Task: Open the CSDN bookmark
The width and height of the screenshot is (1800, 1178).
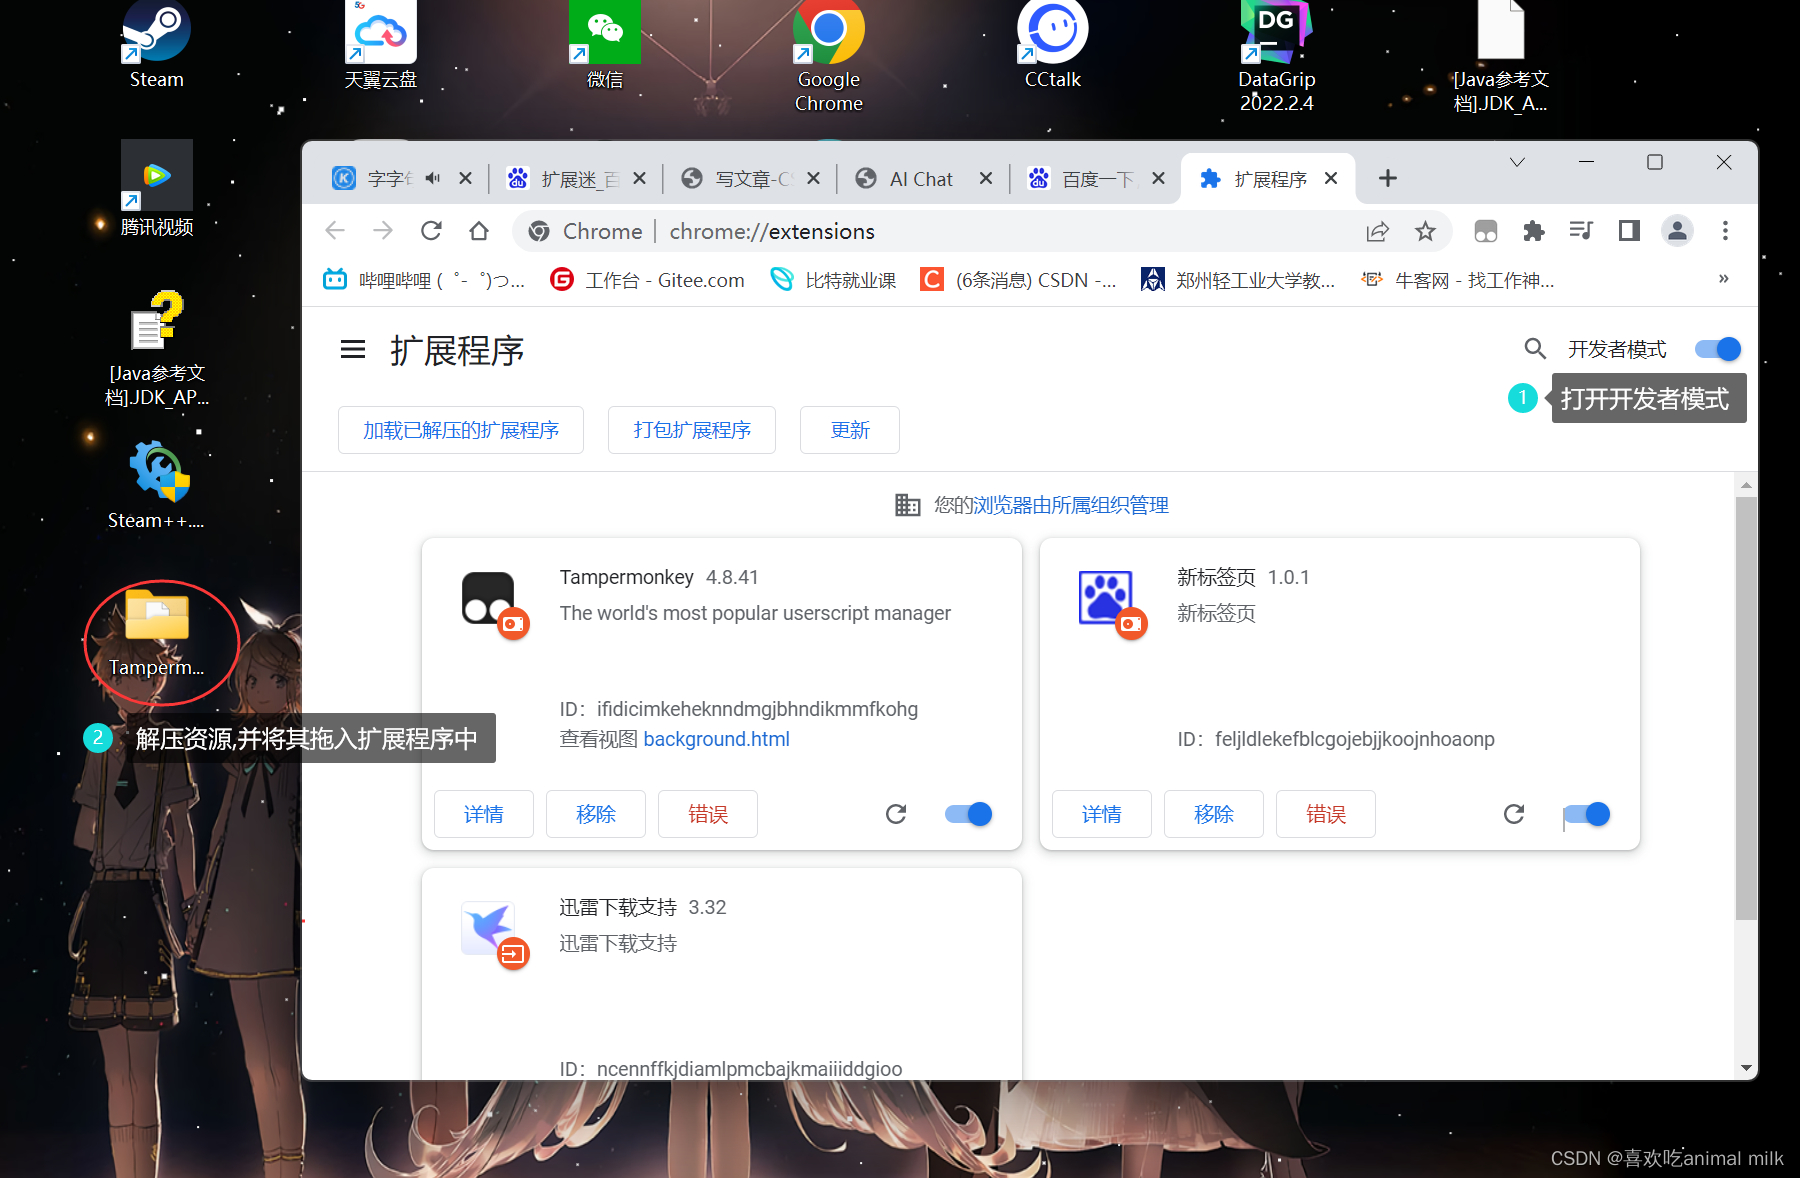Action: click(x=1019, y=280)
